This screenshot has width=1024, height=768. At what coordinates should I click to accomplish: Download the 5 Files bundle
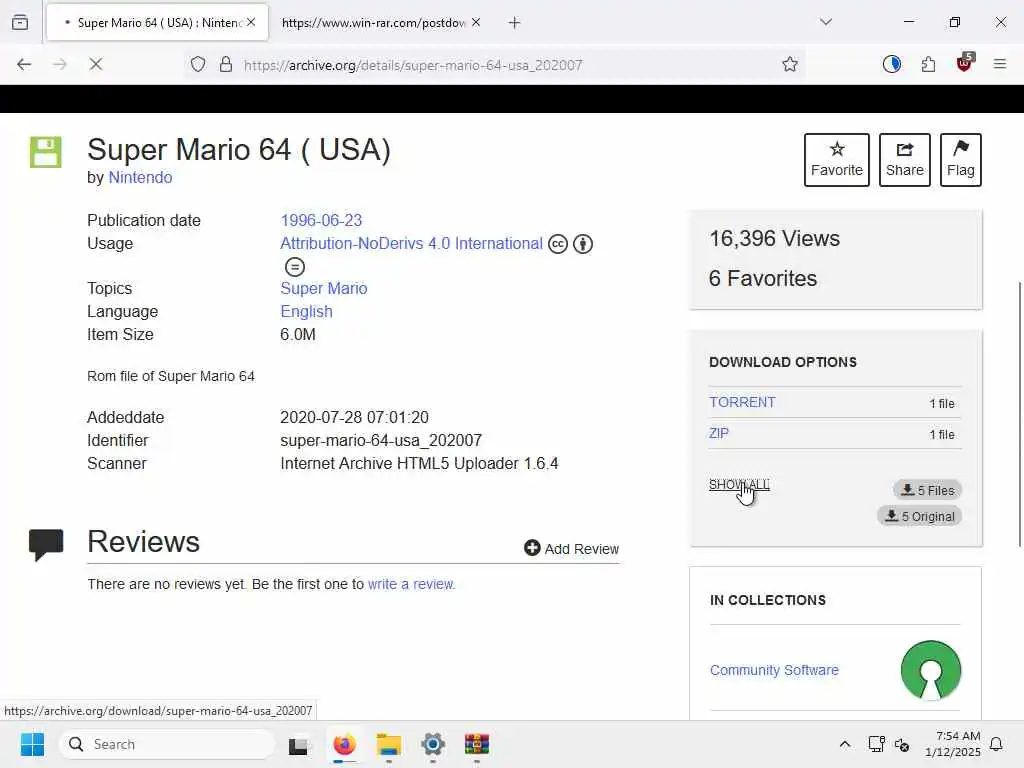tap(927, 490)
